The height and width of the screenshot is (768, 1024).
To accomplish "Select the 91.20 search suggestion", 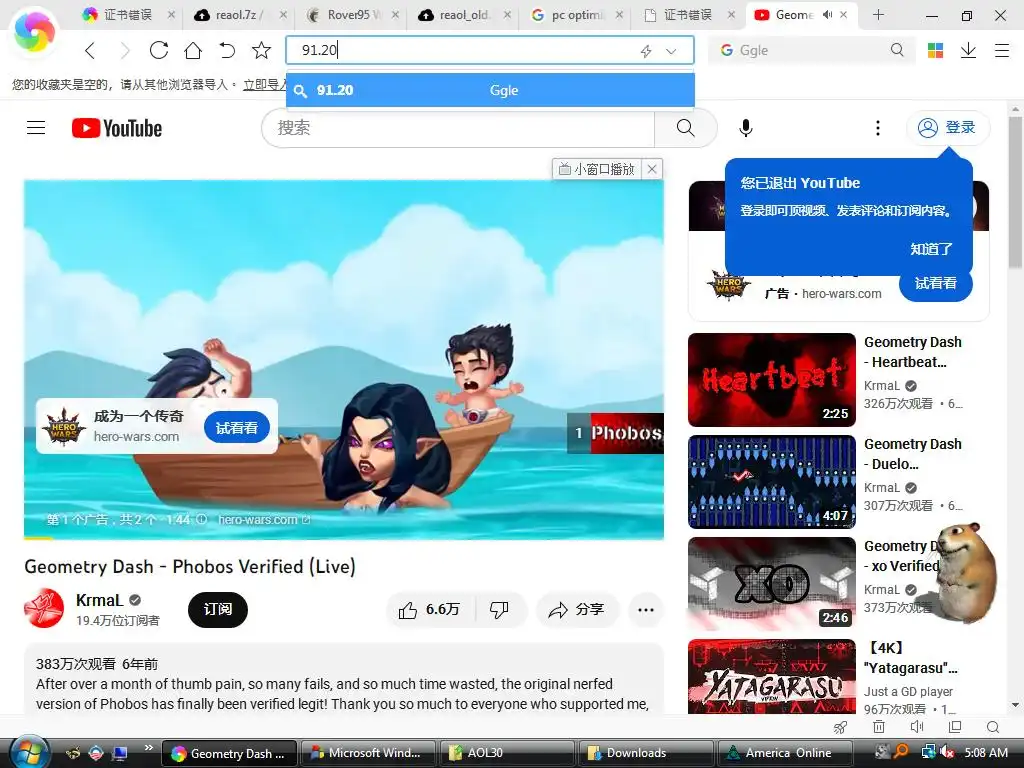I will tap(490, 90).
